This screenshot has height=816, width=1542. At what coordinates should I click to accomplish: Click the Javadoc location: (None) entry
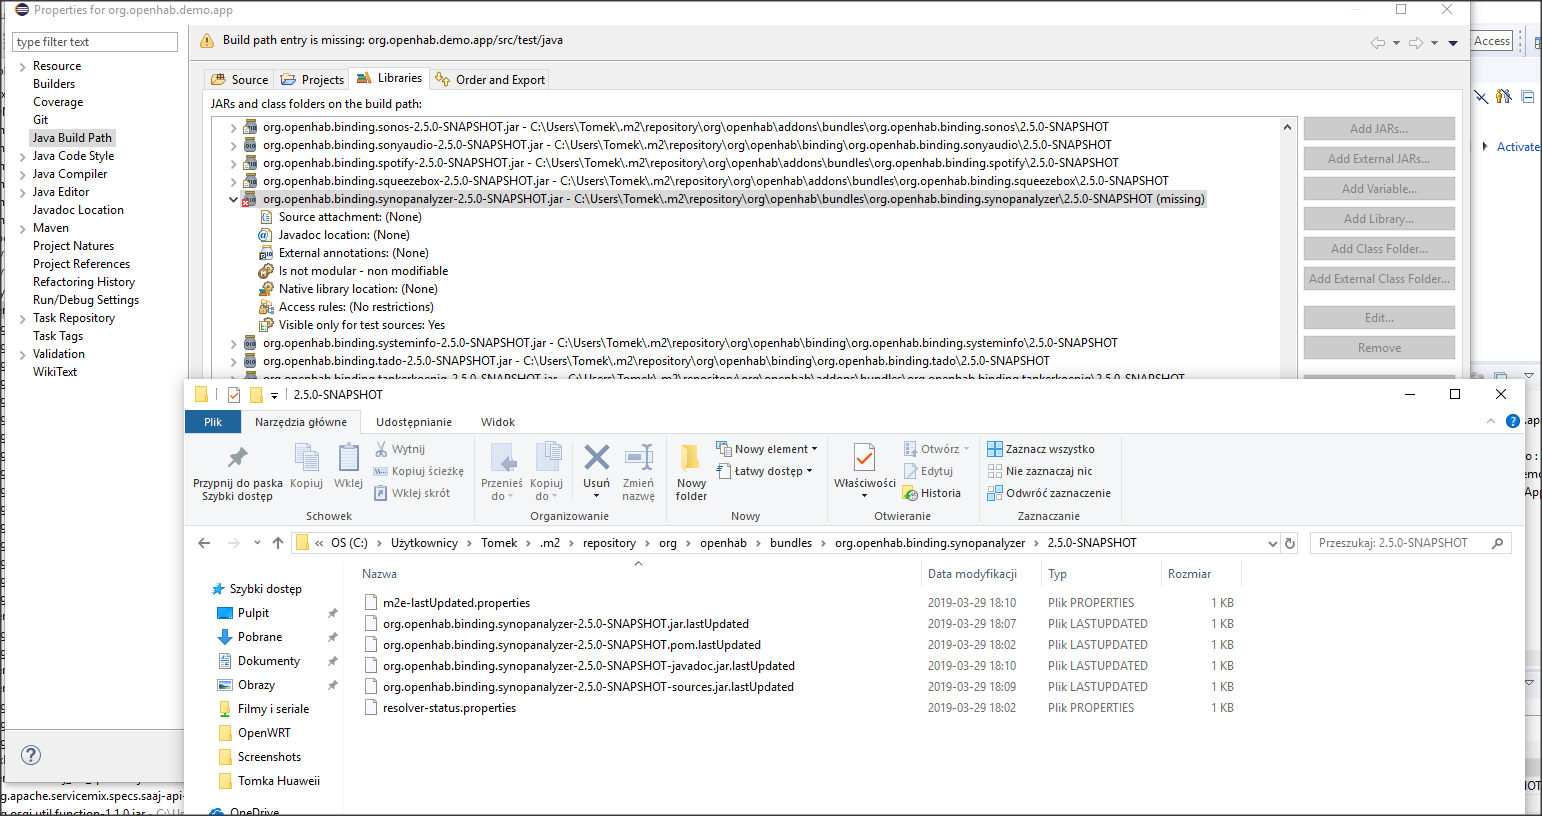pos(344,235)
